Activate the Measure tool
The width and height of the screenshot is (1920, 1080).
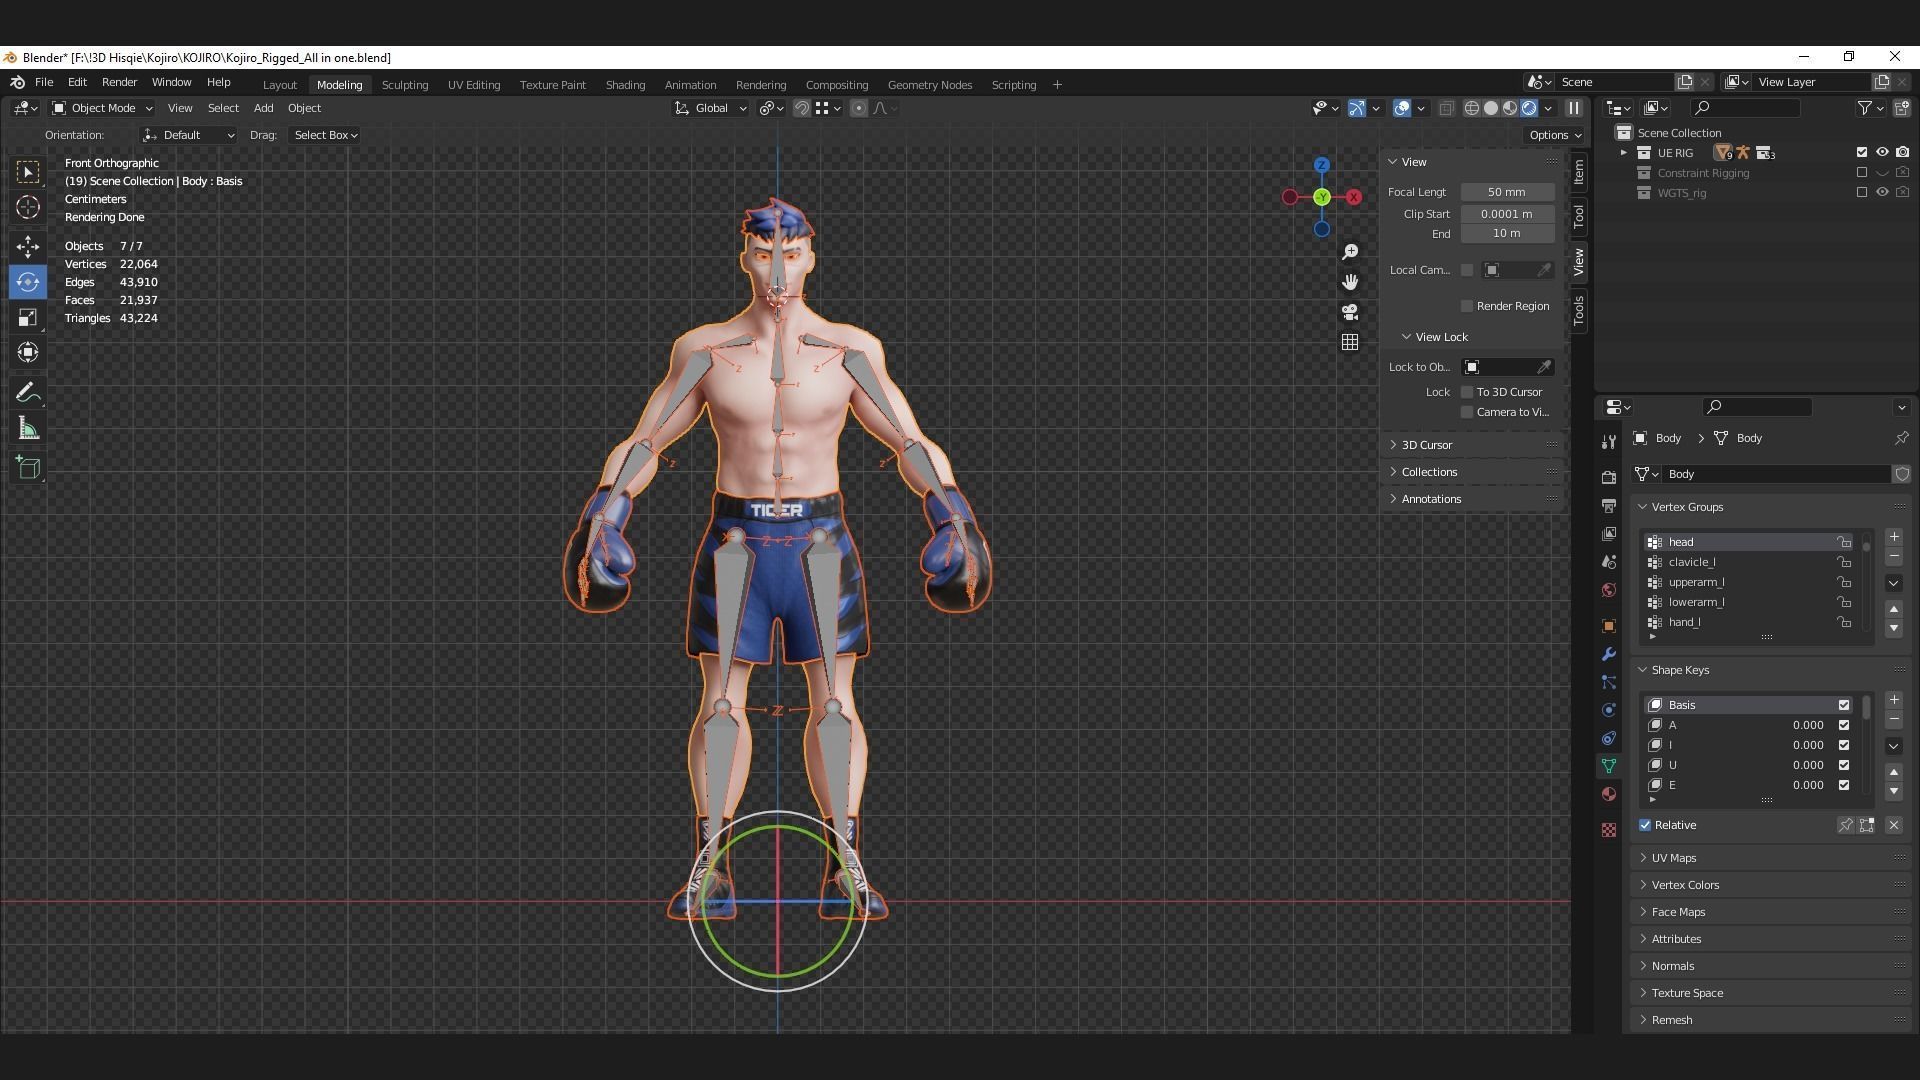[x=28, y=430]
